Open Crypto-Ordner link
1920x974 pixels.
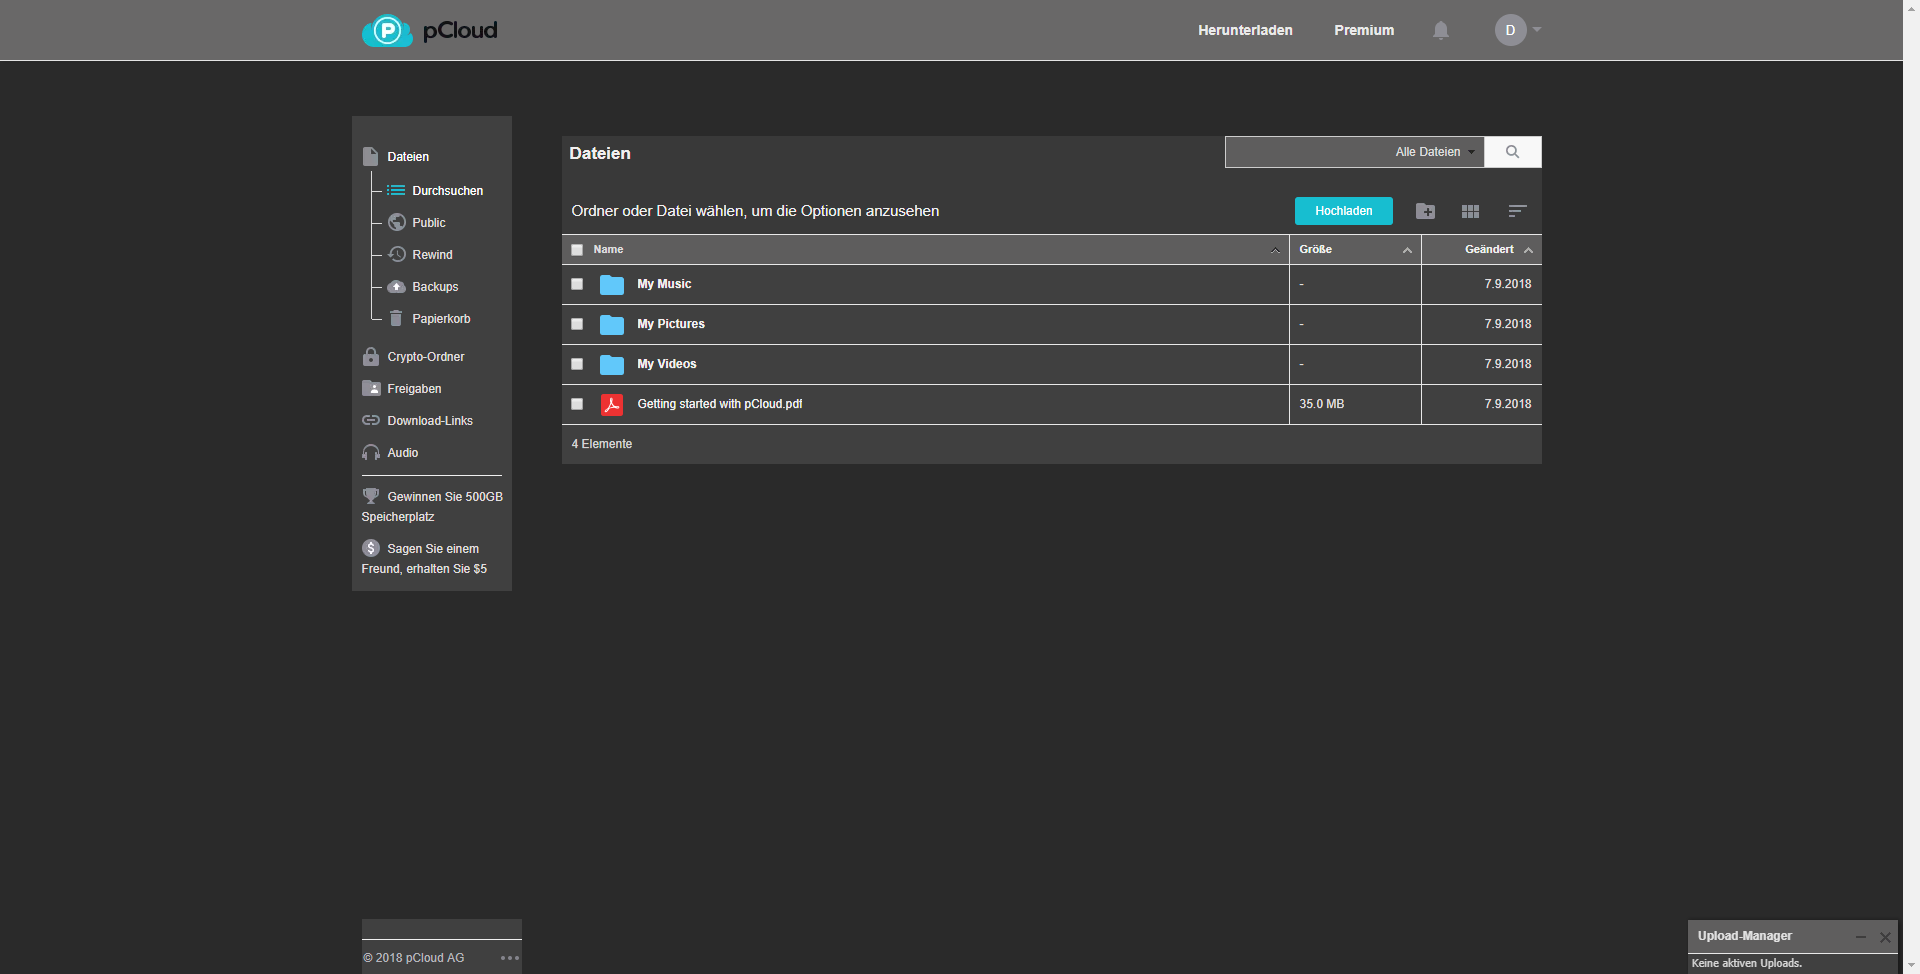(x=426, y=356)
